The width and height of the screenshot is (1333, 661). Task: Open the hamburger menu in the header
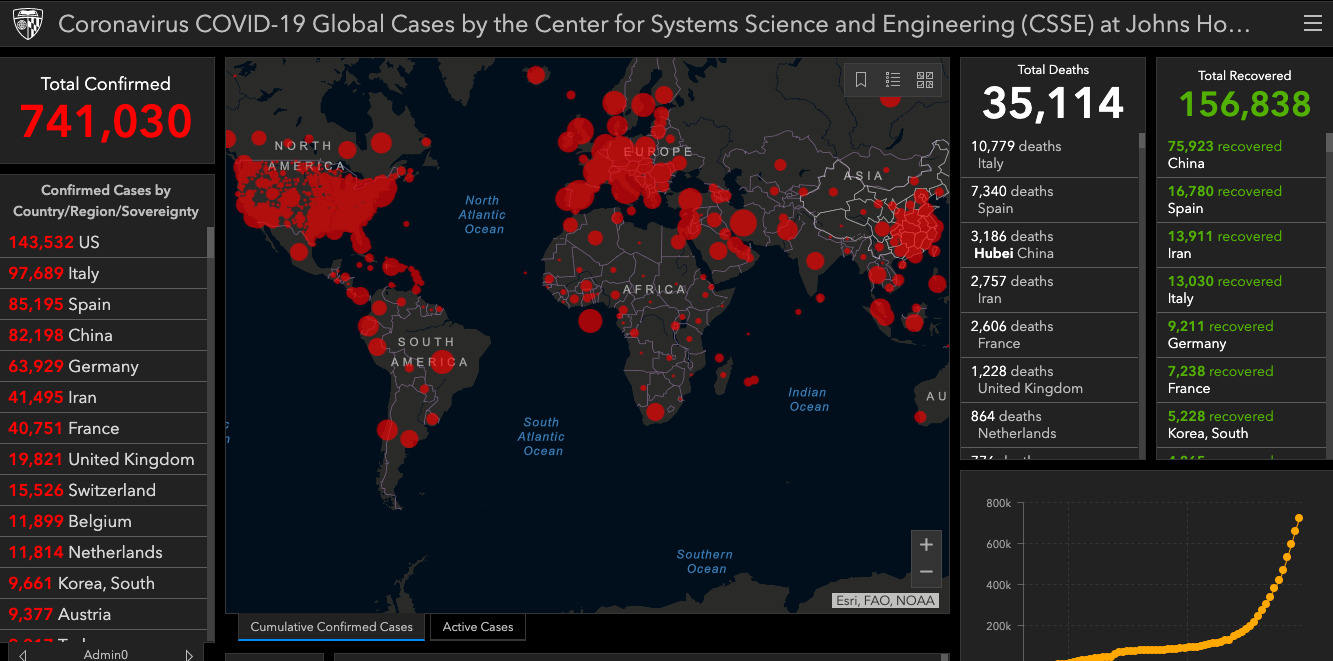(x=1312, y=24)
